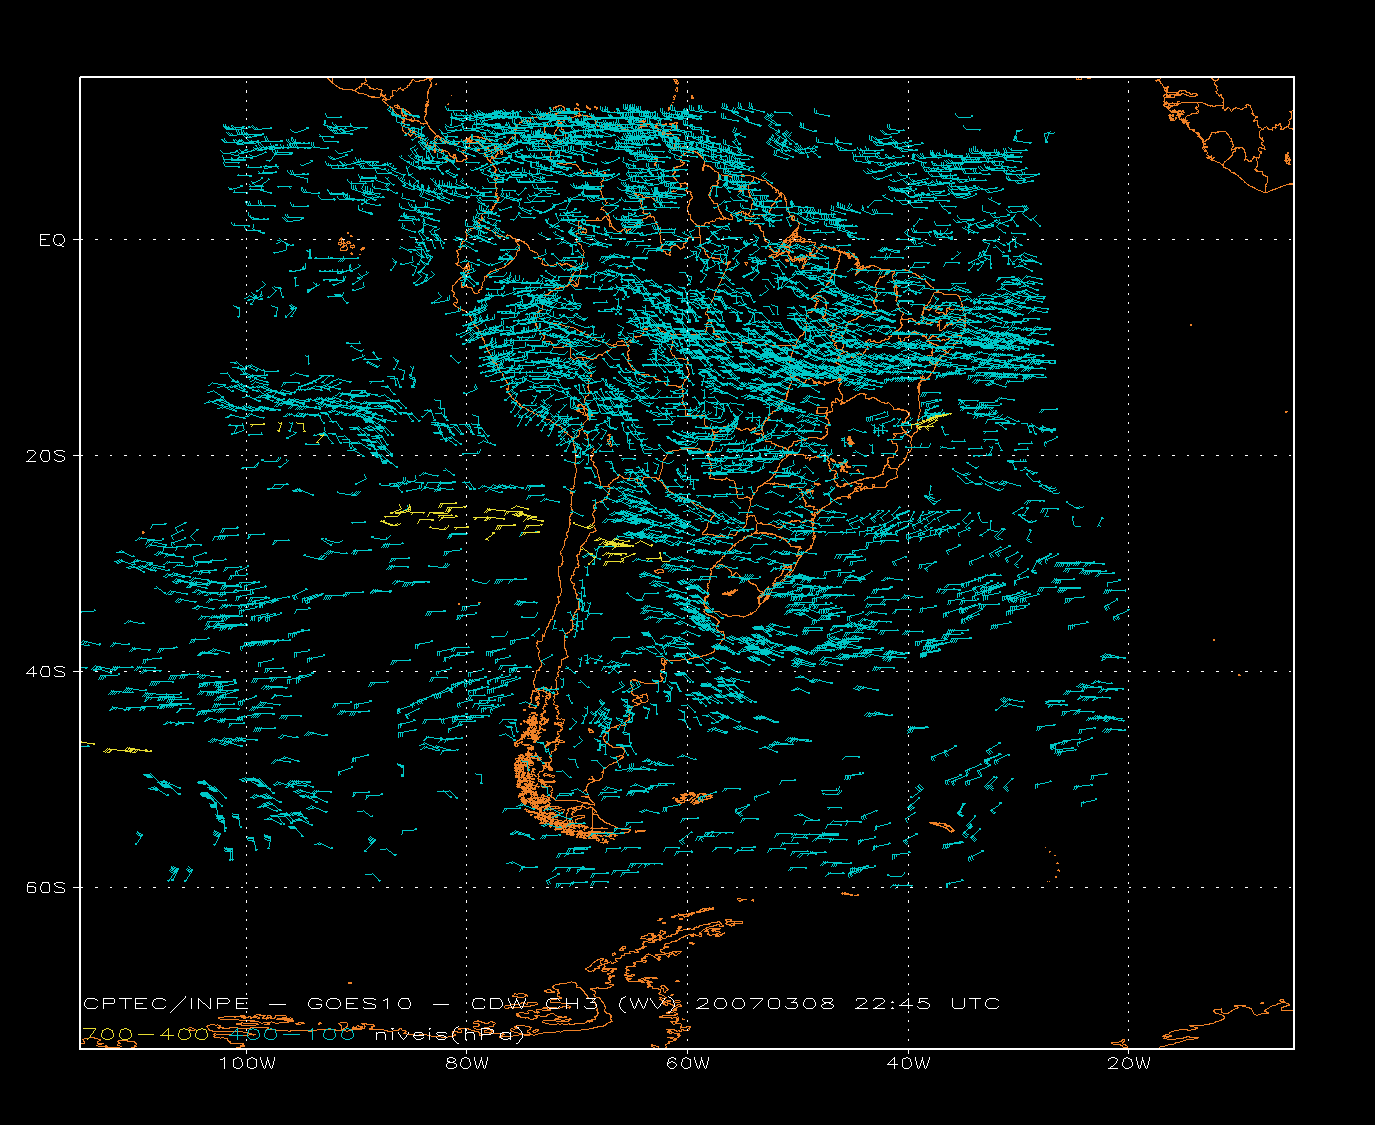This screenshot has width=1375, height=1125.
Task: Click the 20W longitude label
Action: (x=1129, y=1063)
